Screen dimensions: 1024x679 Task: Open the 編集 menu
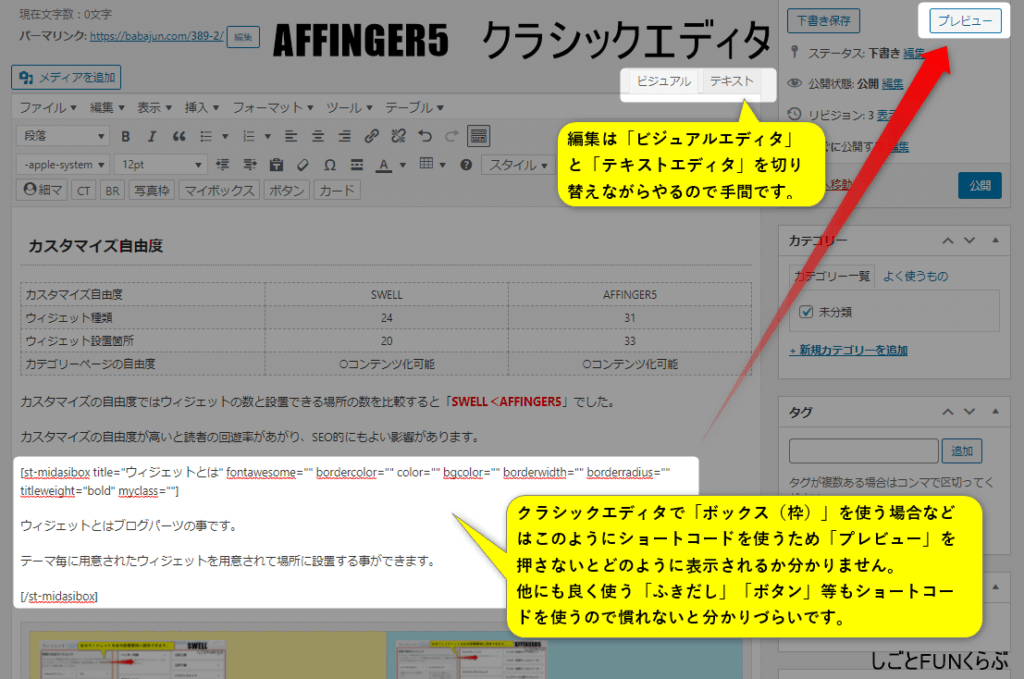click(107, 108)
